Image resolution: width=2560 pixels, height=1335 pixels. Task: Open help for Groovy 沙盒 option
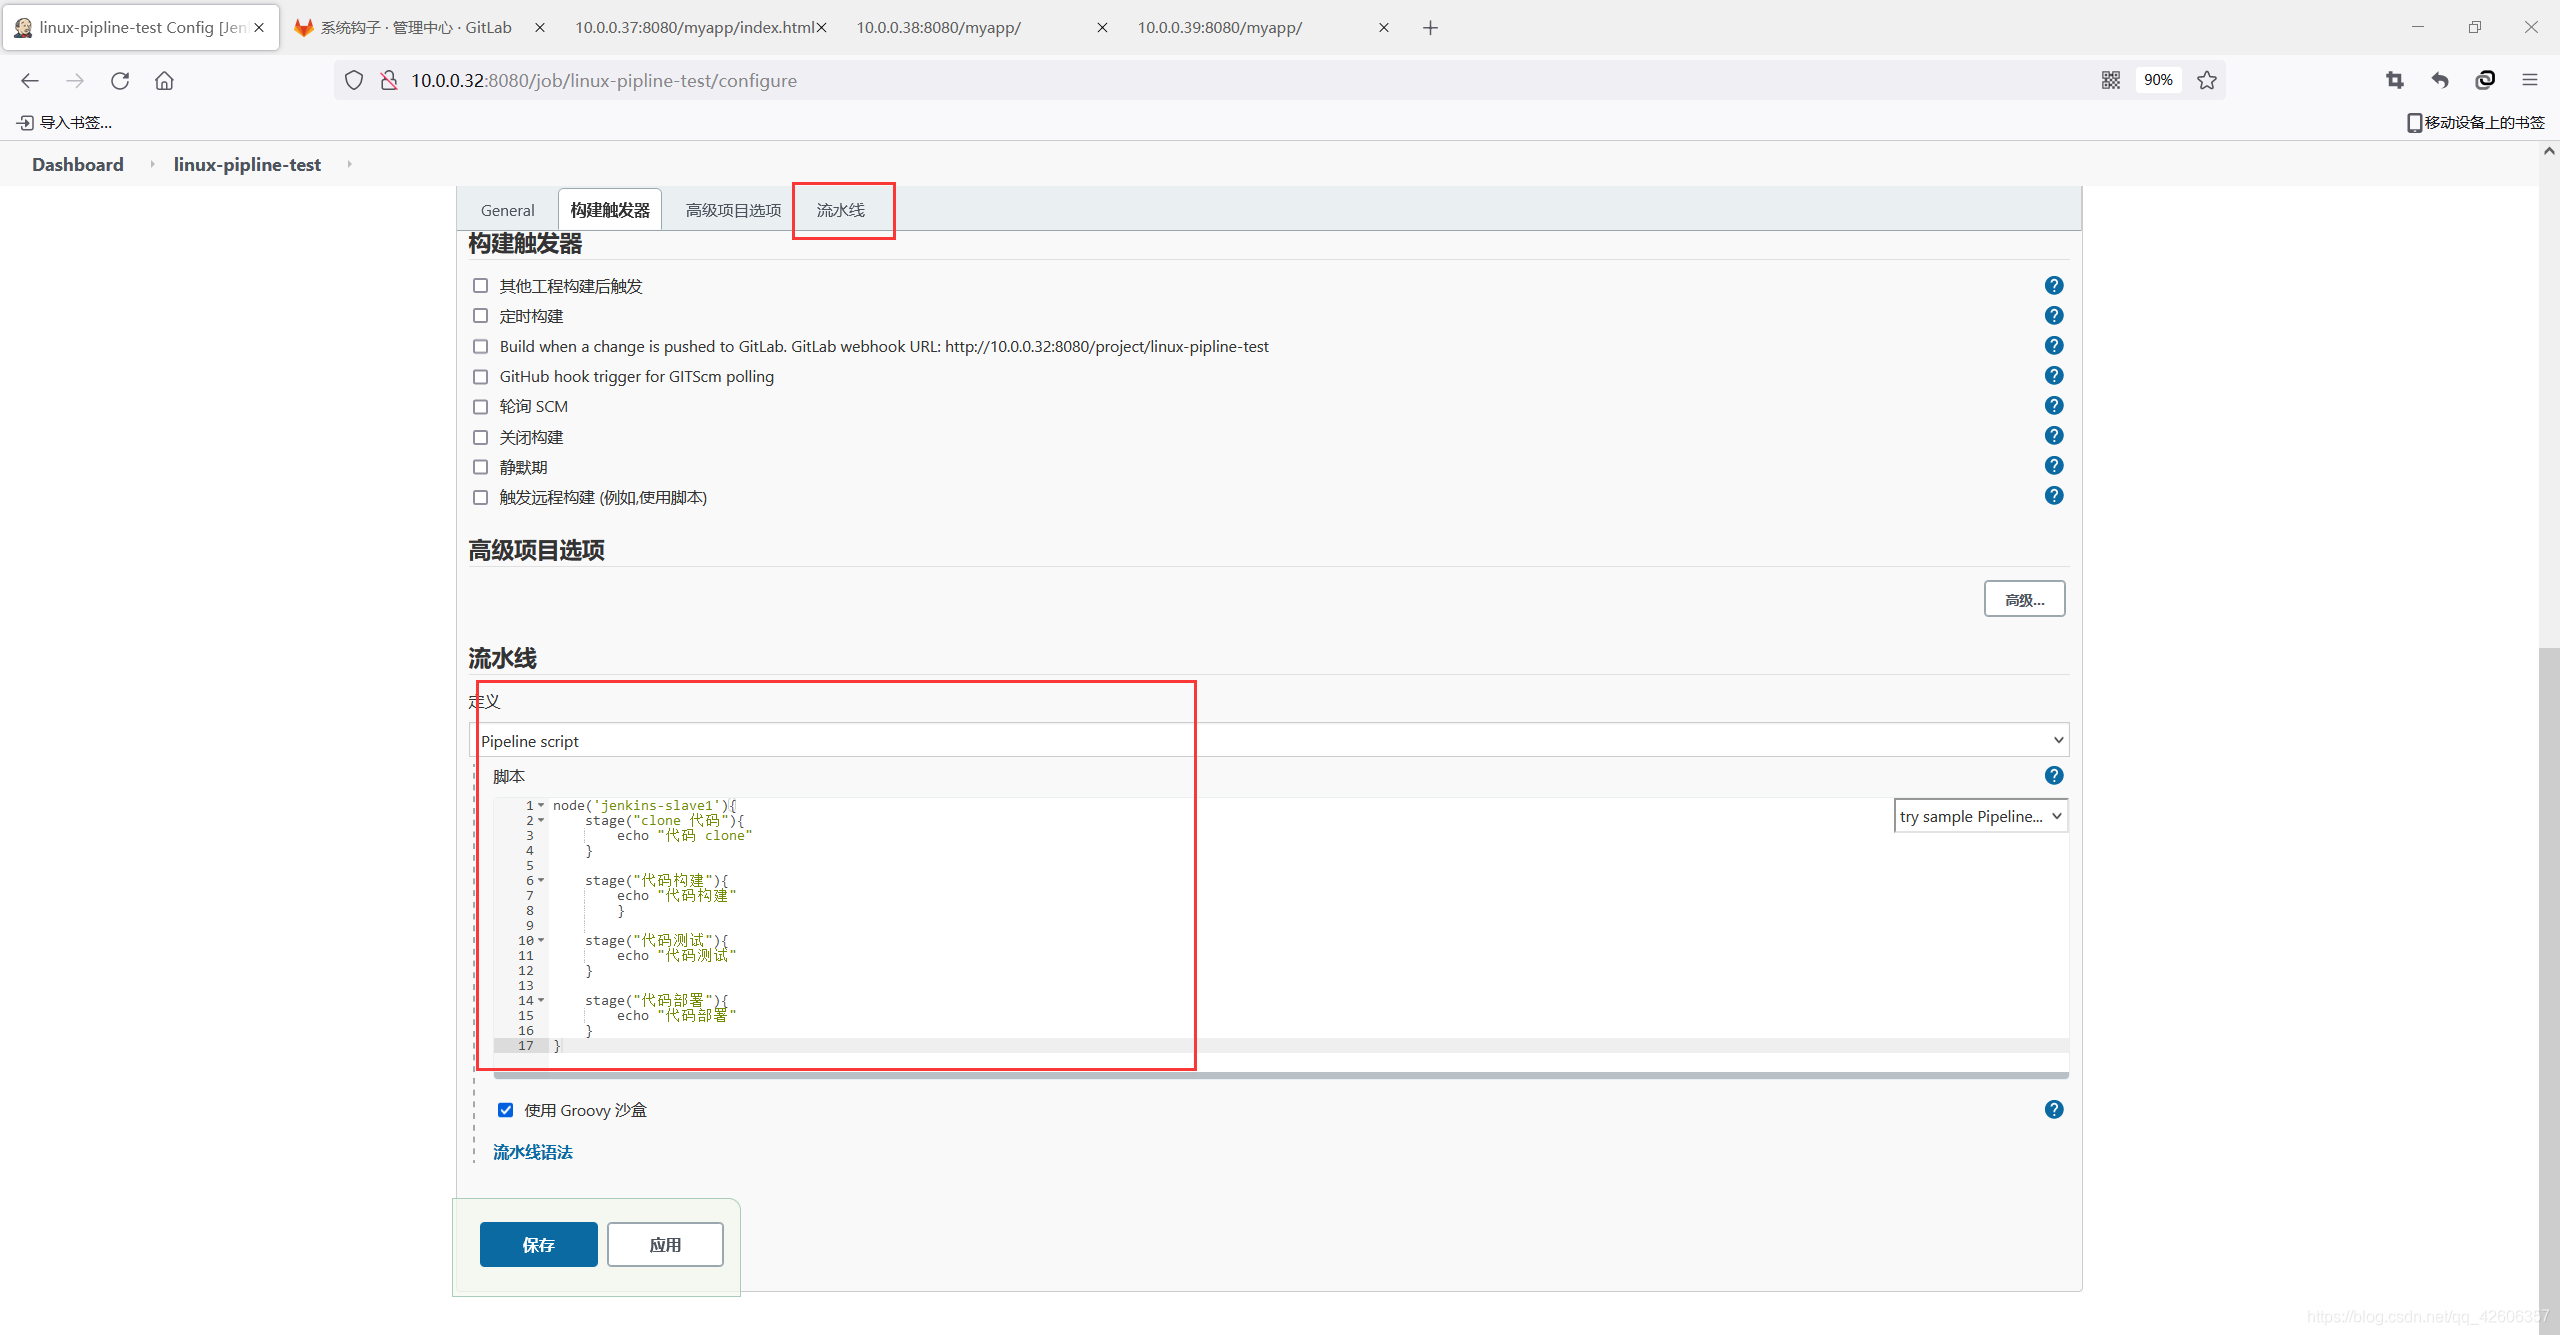[x=2054, y=1109]
